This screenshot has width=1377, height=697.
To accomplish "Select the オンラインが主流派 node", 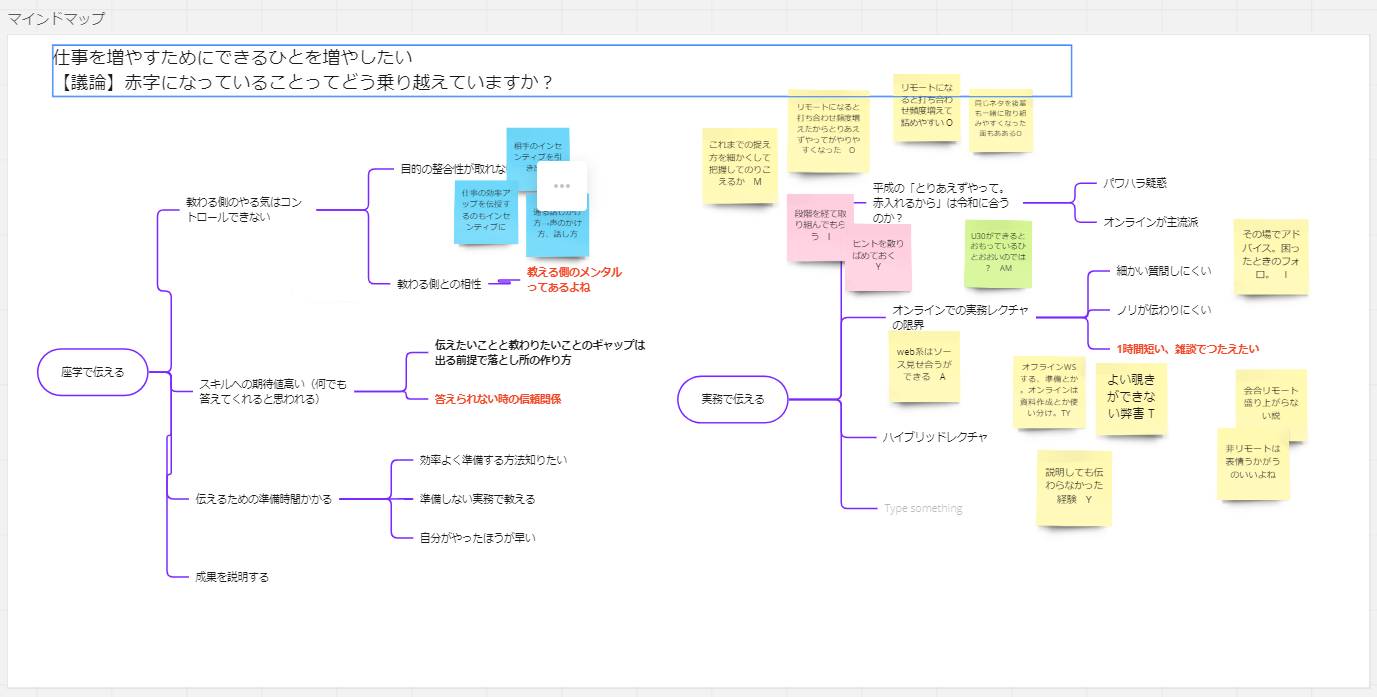I will [x=1150, y=222].
